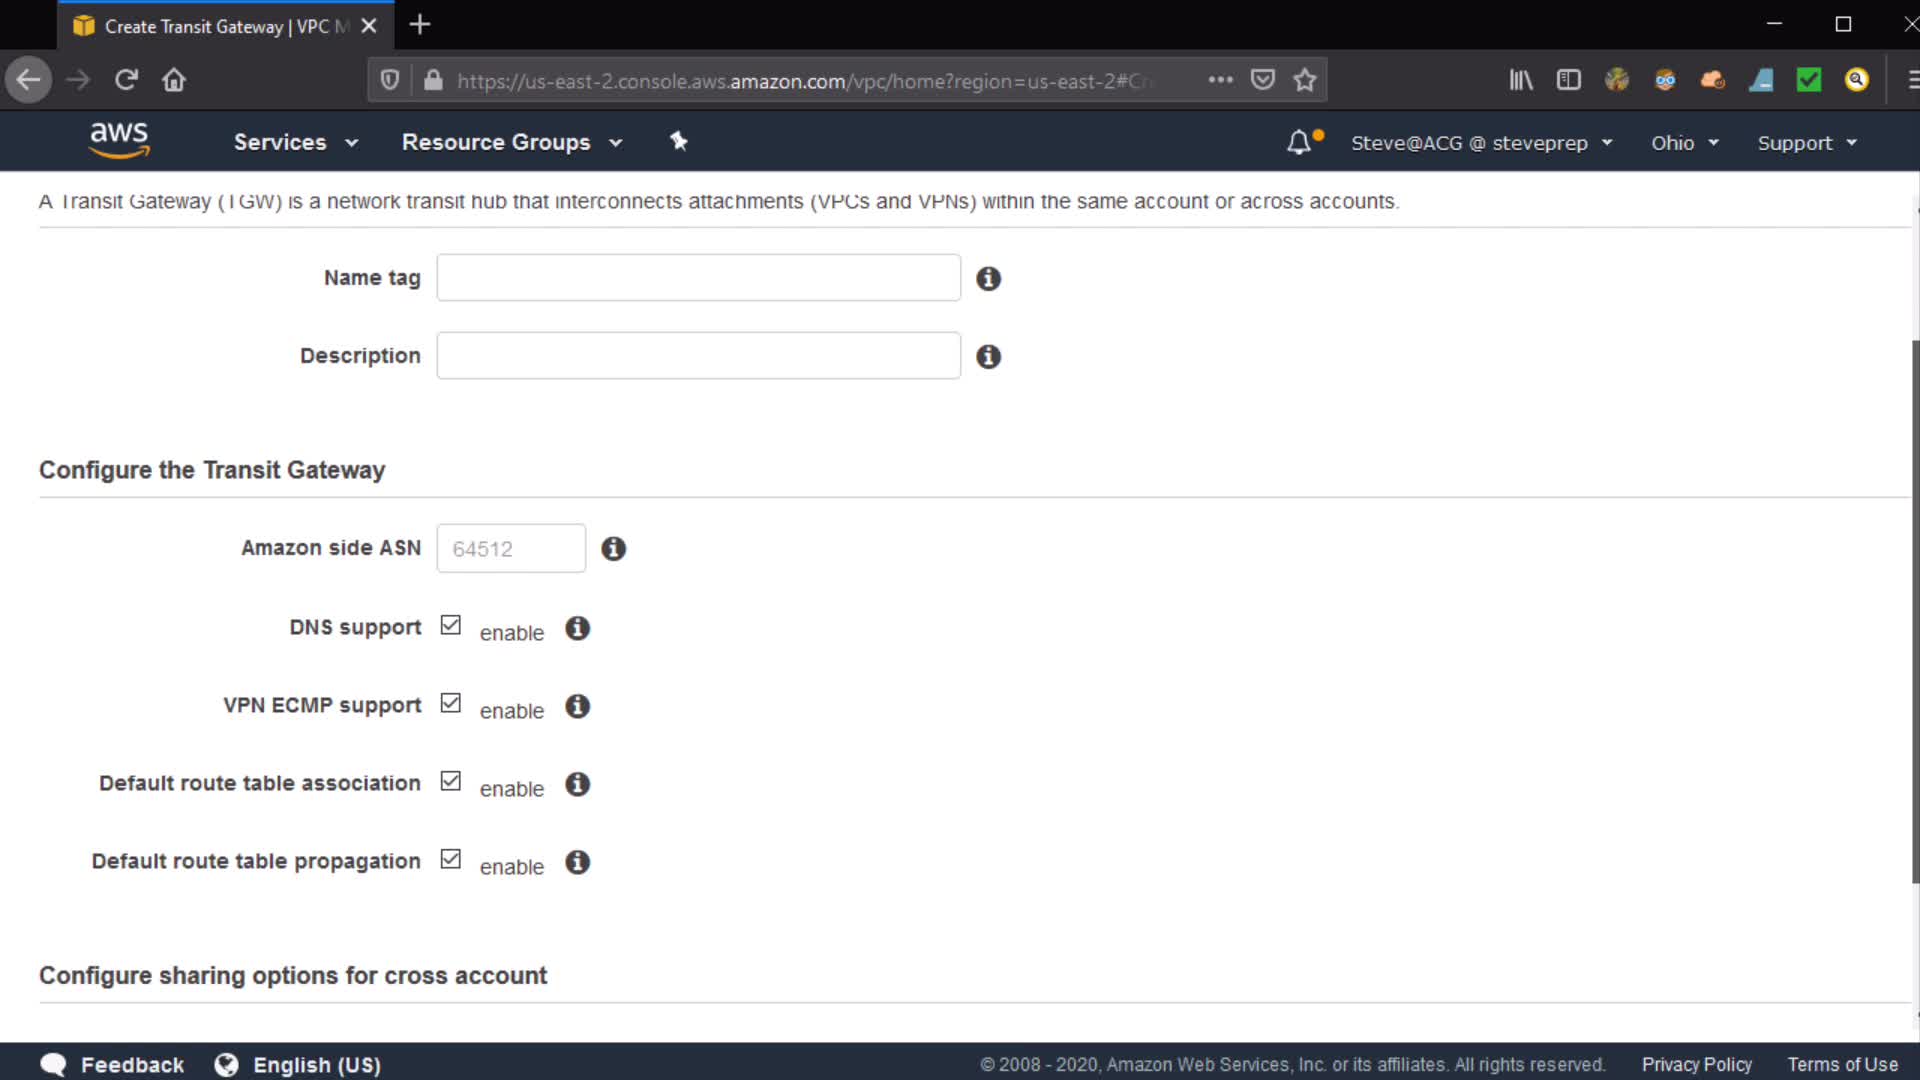1920x1080 pixels.
Task: Click into the Description text field
Action: pos(698,356)
